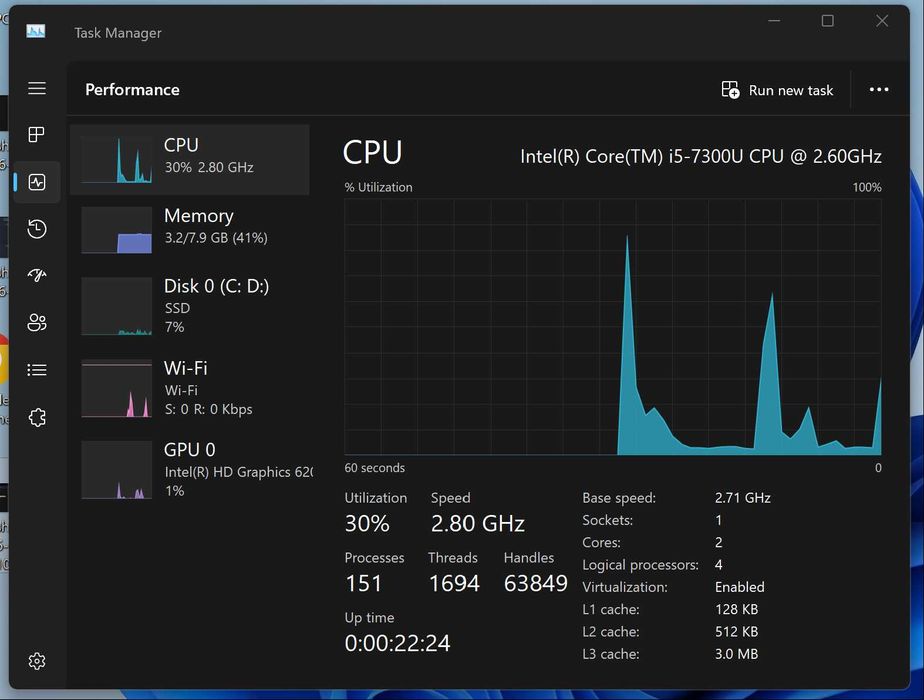
Task: Open the App history page icon
Action: point(37,229)
